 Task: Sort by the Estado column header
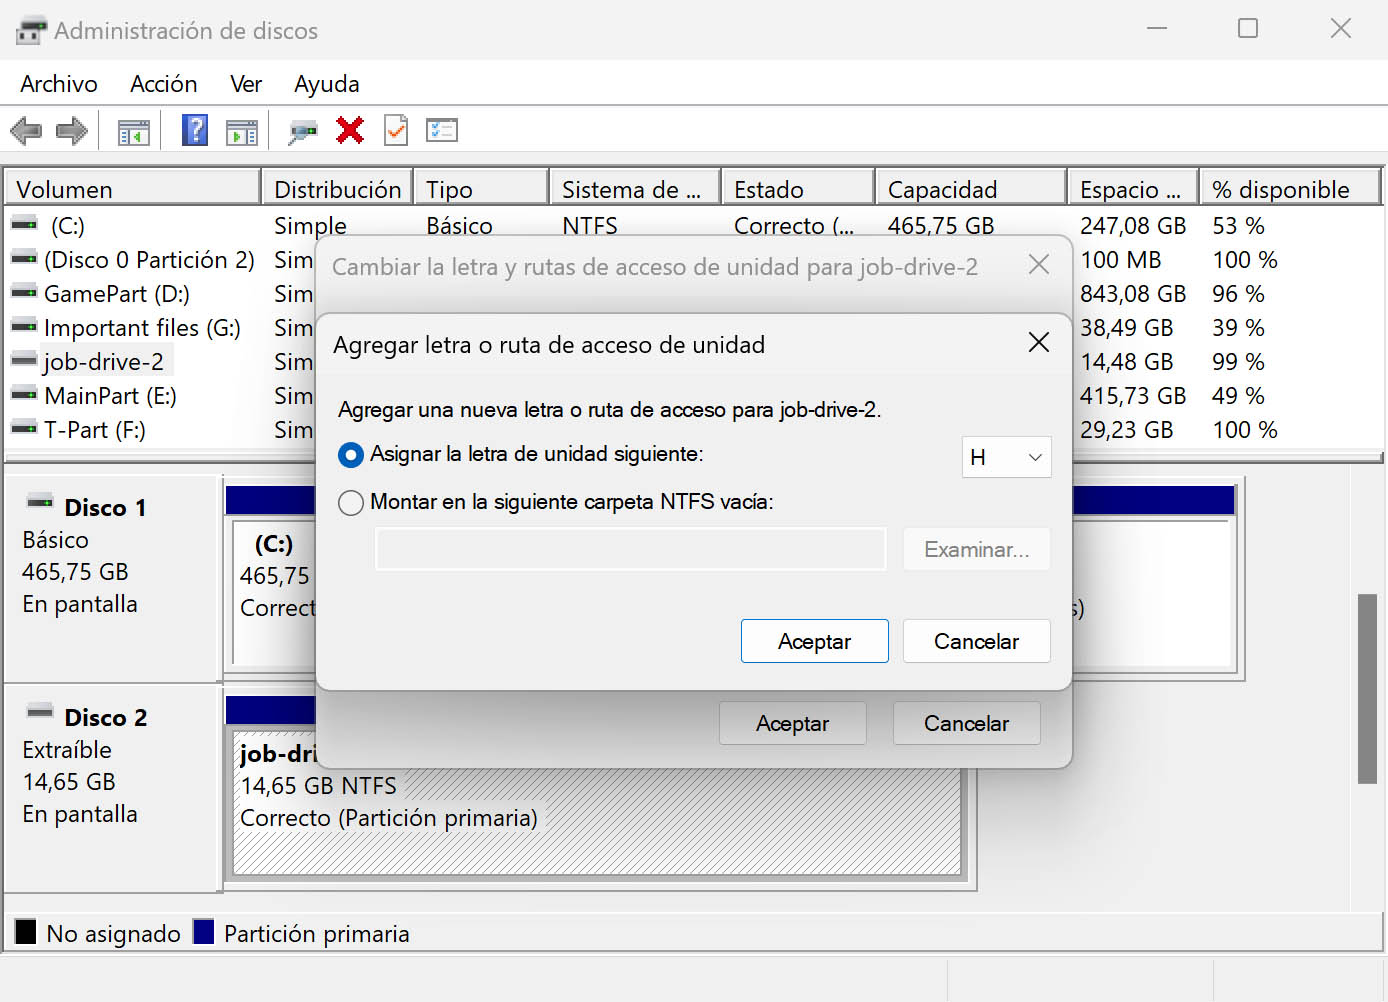coord(798,189)
